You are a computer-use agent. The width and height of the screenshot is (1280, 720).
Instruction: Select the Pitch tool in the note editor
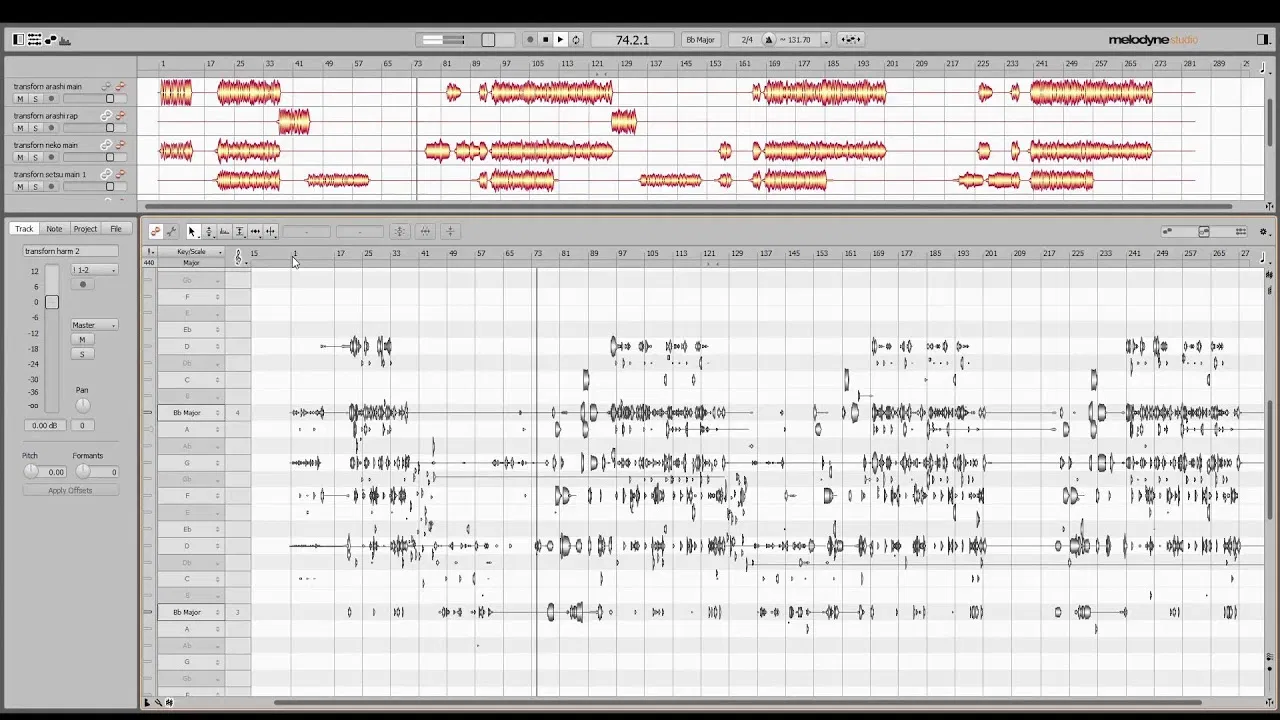click(x=208, y=231)
